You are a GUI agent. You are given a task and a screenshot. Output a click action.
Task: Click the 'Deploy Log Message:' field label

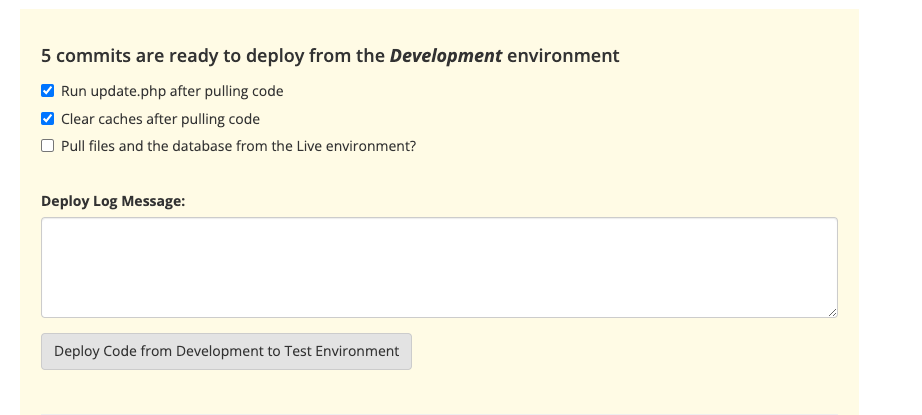click(113, 201)
